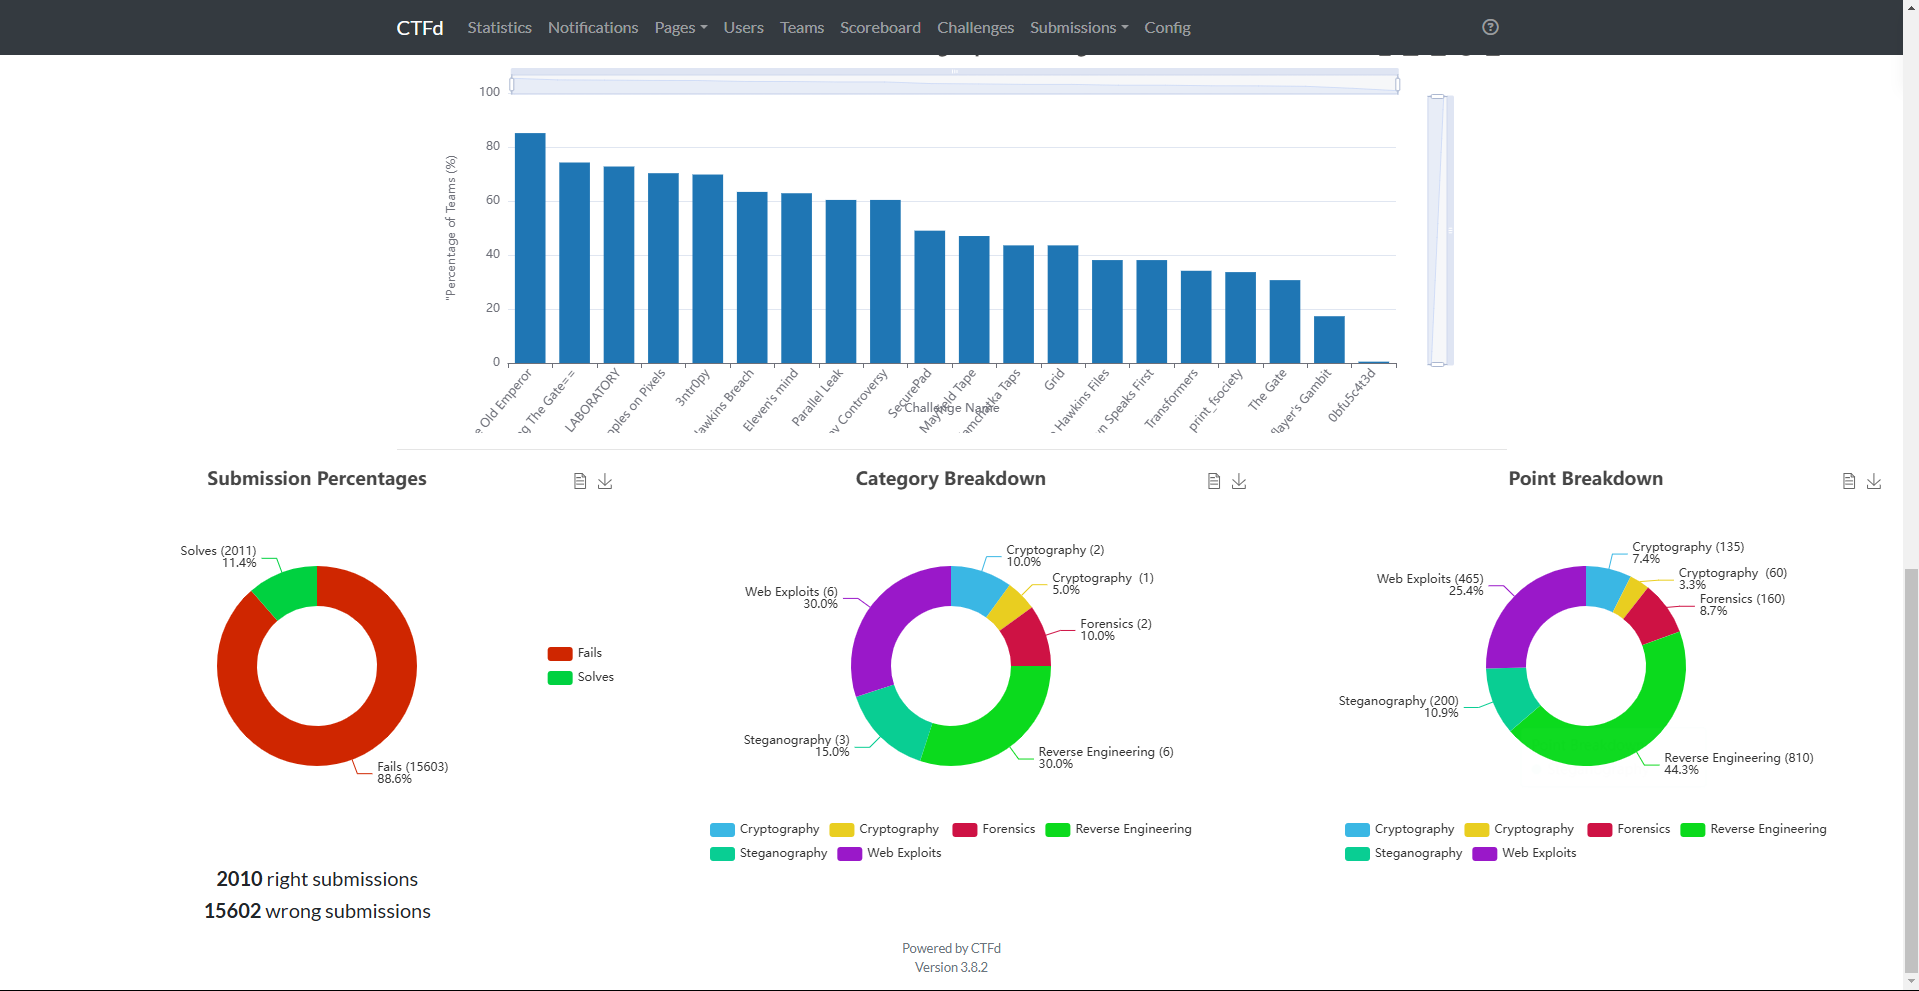
Task: Open the Config page link
Action: [x=1167, y=28]
